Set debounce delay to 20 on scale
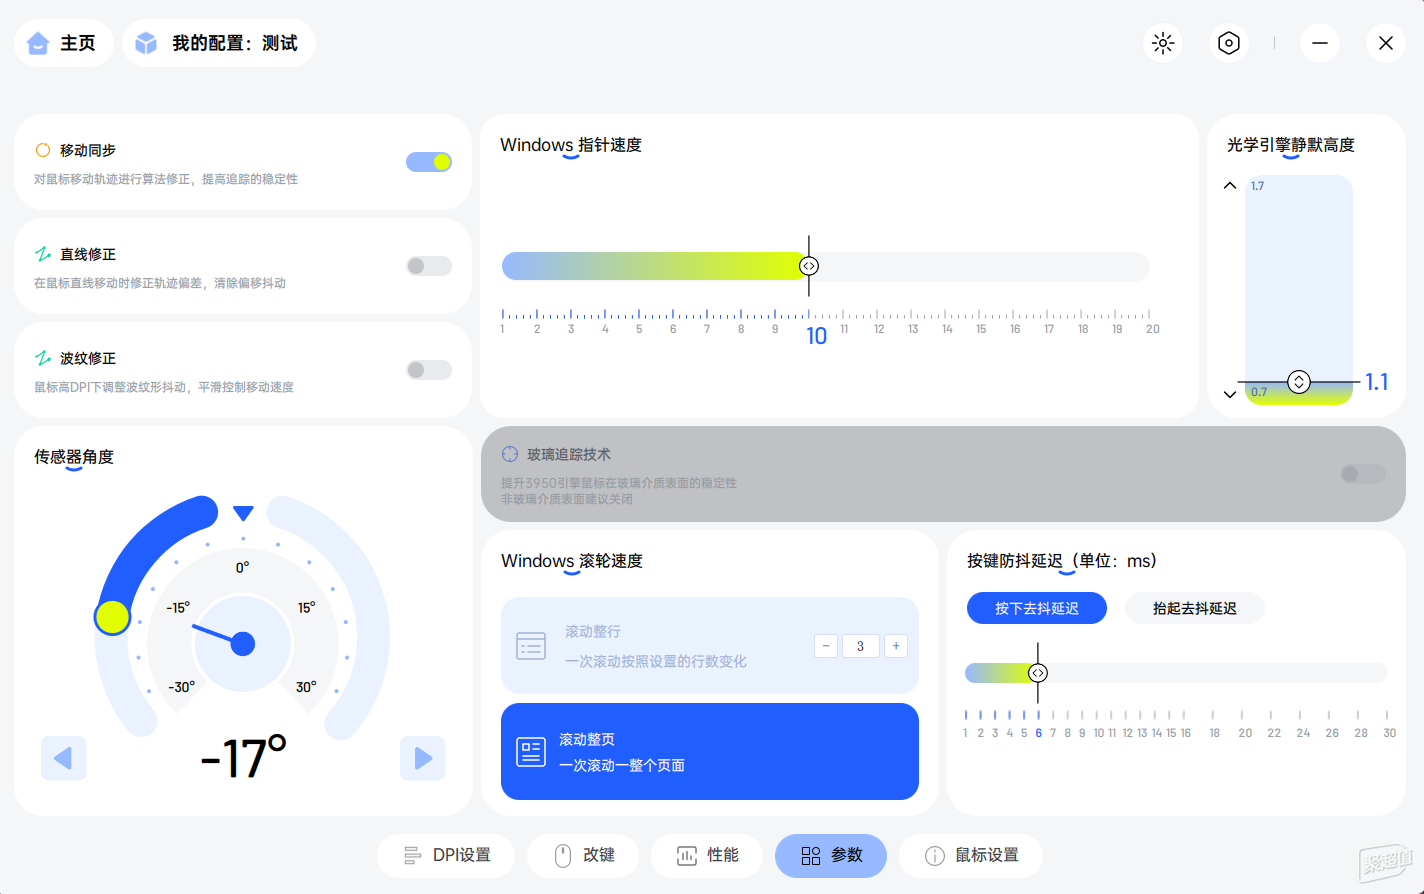 click(x=1245, y=733)
